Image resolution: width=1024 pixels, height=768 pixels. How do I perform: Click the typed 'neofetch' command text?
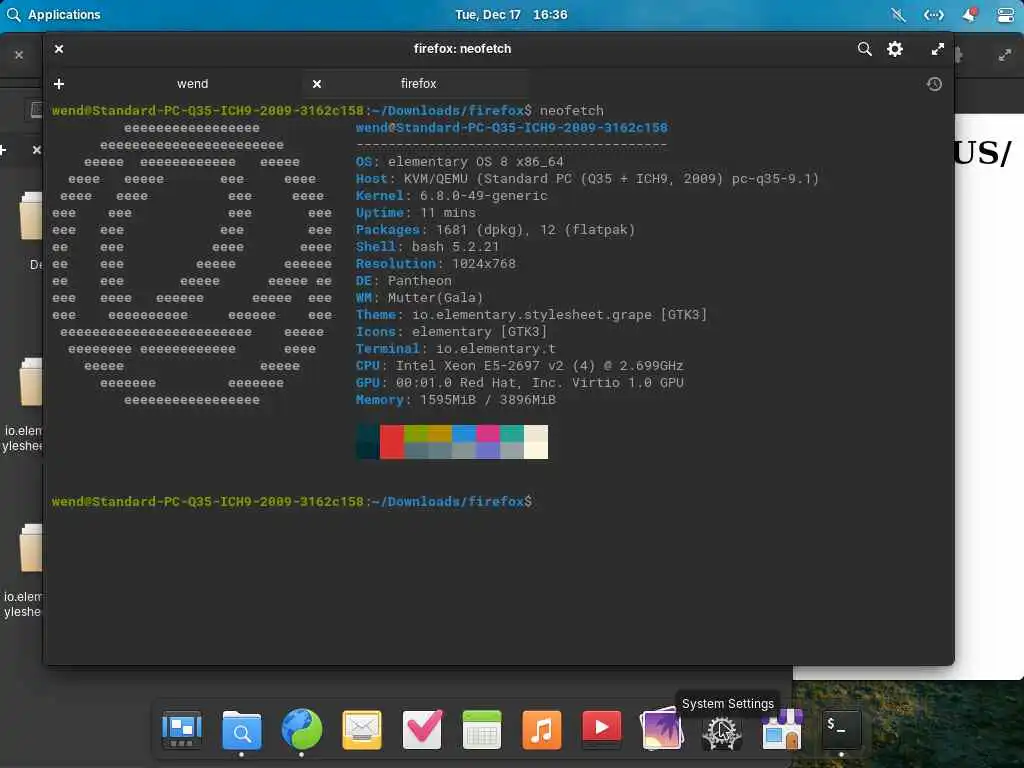(x=572, y=110)
